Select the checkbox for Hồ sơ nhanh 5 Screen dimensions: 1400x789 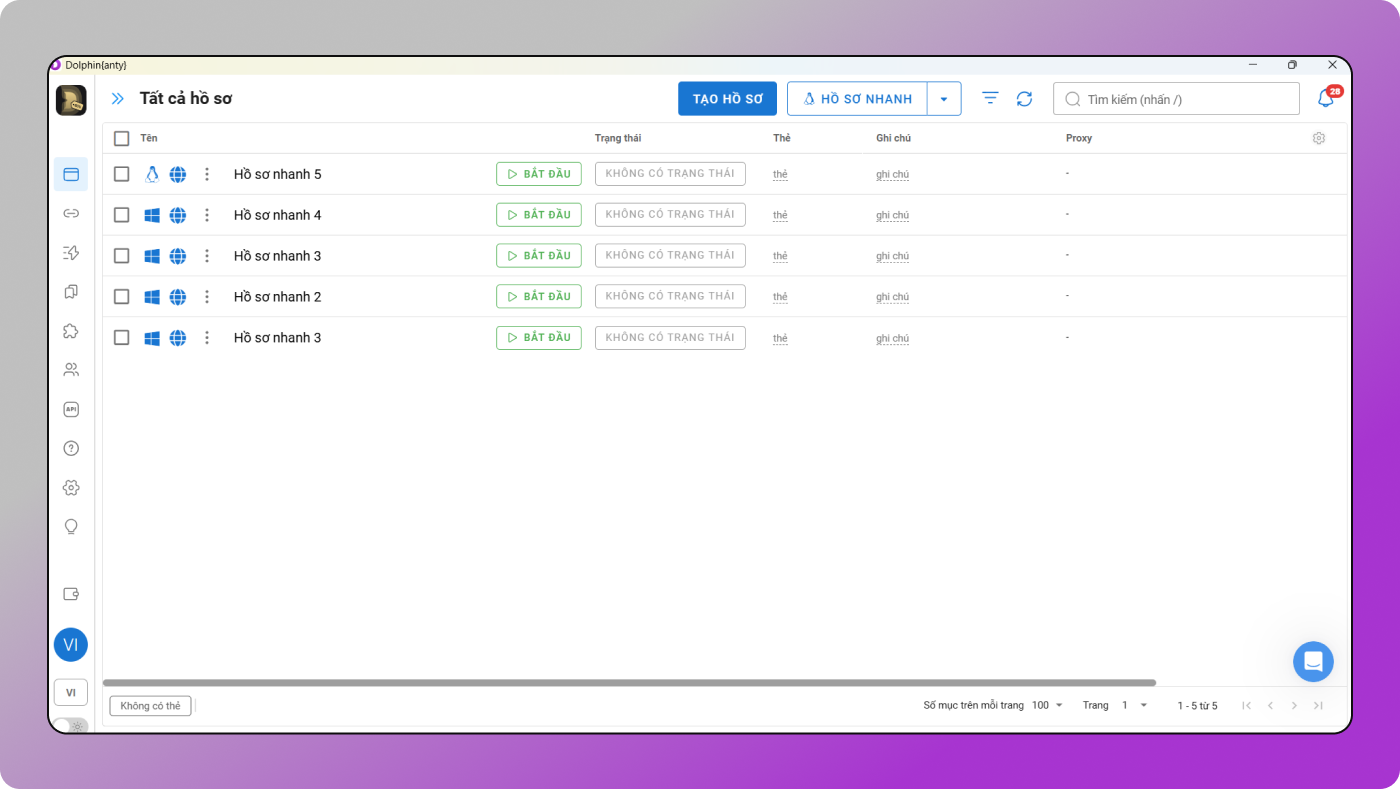[x=122, y=174]
